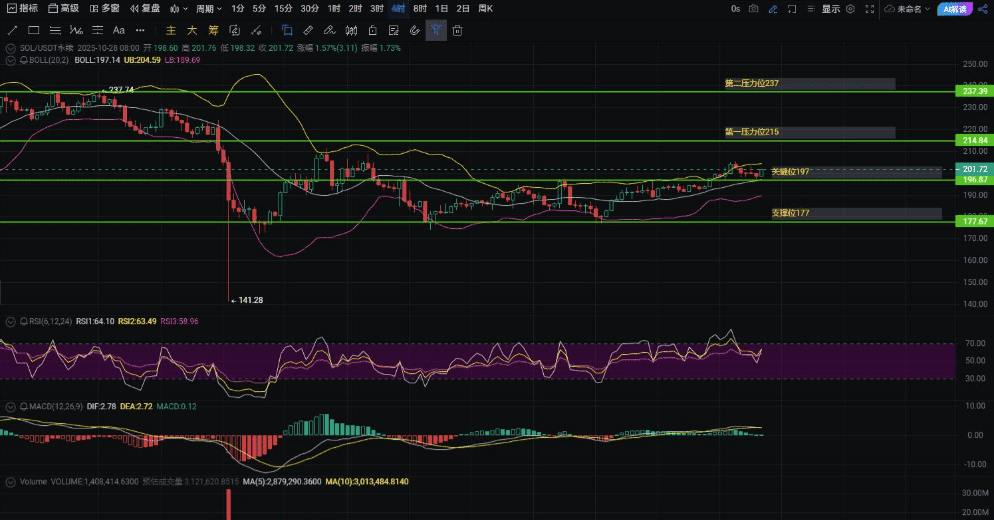Open chart settings hexagon icon

coord(850,8)
